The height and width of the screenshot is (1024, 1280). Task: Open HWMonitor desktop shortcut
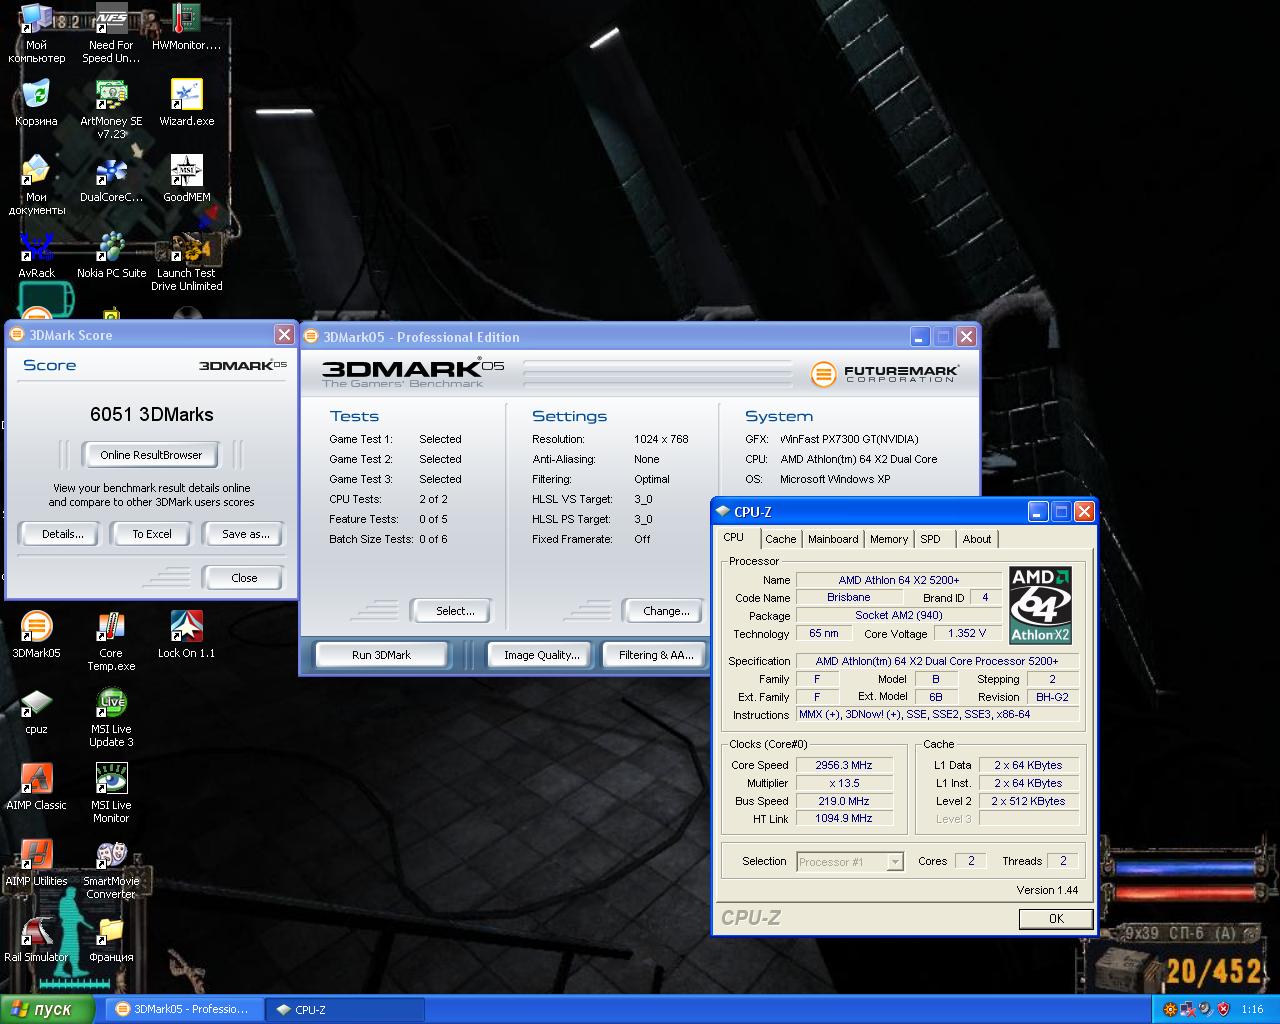click(x=186, y=28)
